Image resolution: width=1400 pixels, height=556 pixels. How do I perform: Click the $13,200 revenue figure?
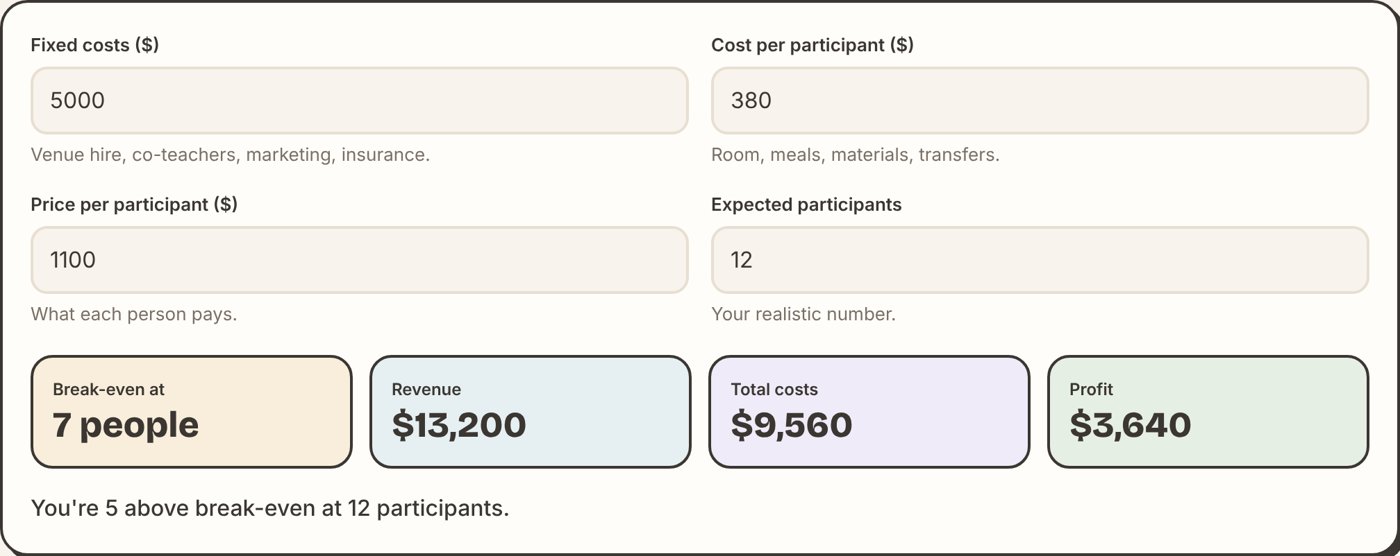click(459, 425)
